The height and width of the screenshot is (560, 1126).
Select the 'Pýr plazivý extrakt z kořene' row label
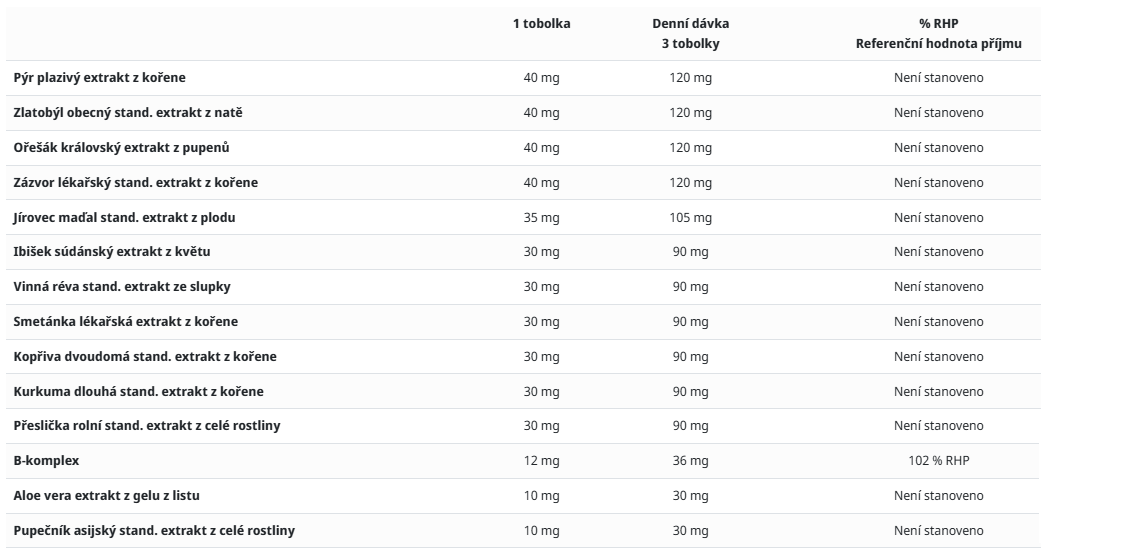coord(99,78)
